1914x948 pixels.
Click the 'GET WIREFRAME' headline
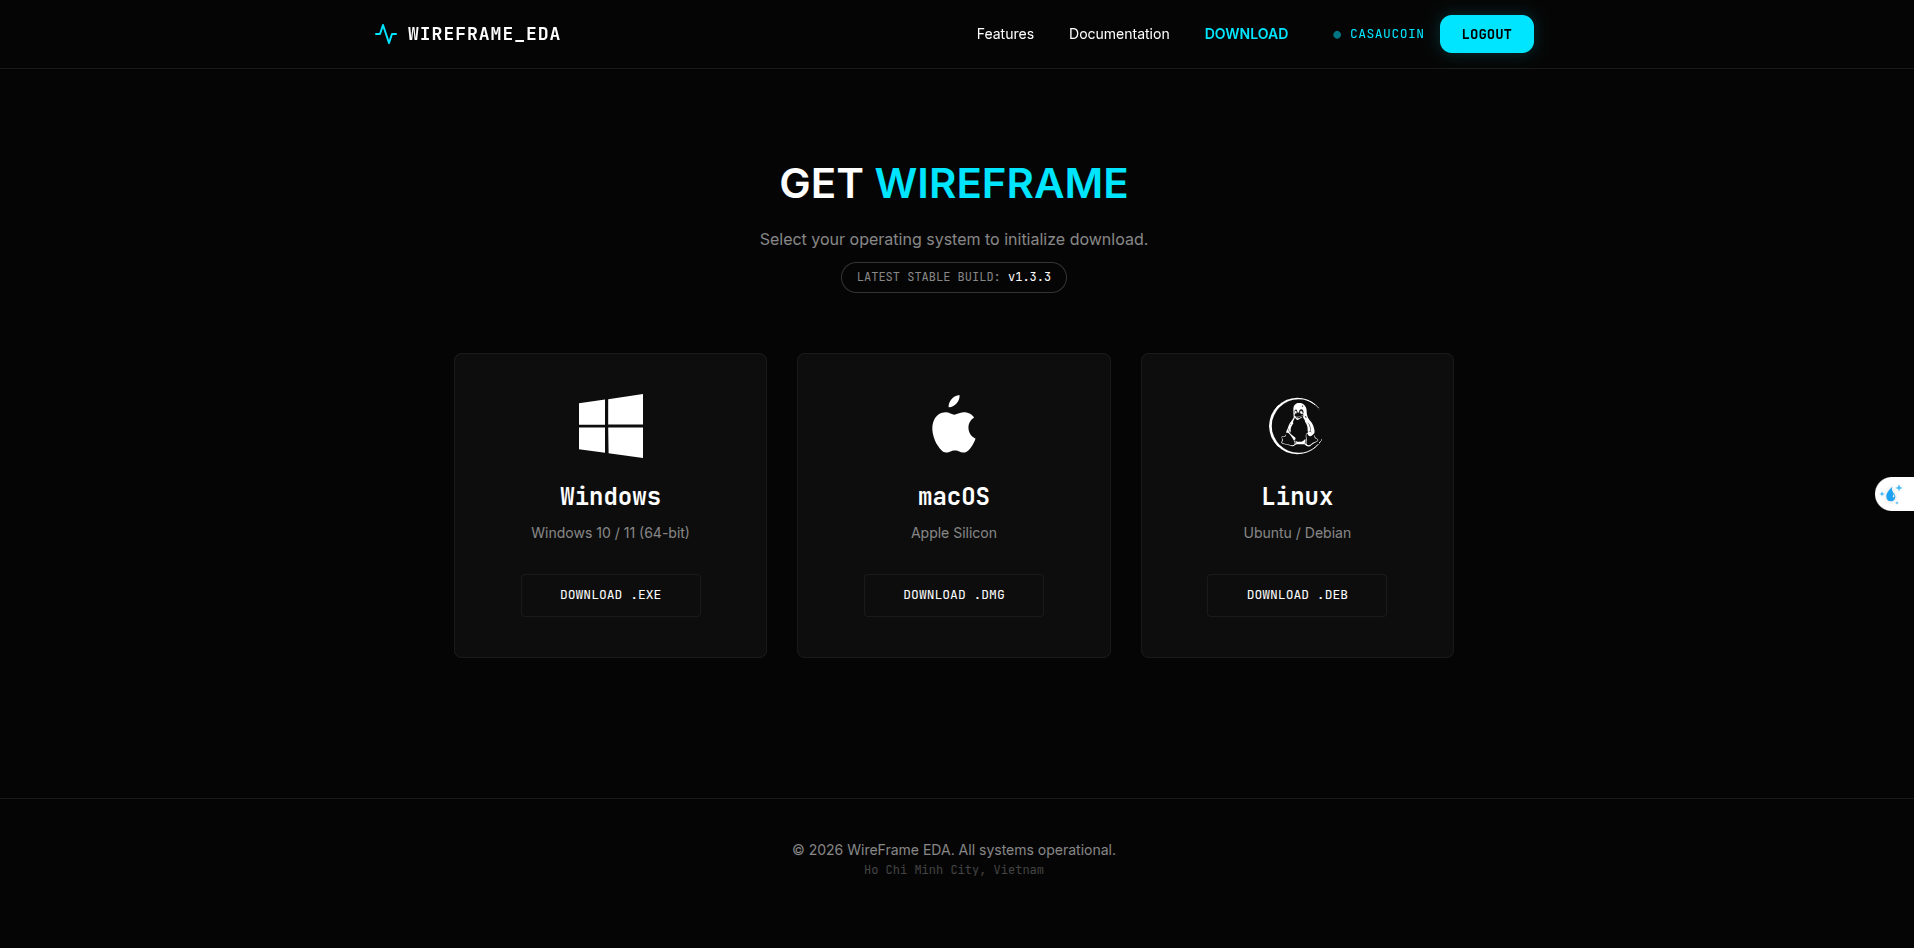[954, 184]
